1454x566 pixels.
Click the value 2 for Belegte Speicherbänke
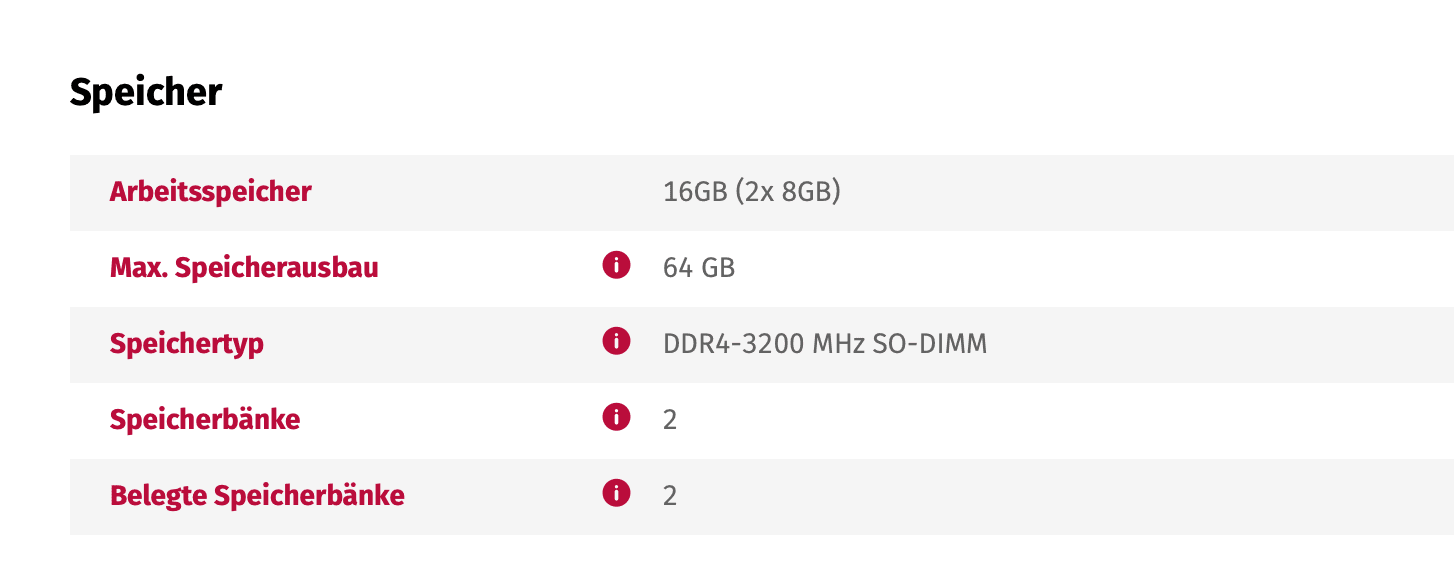pyautogui.click(x=670, y=496)
